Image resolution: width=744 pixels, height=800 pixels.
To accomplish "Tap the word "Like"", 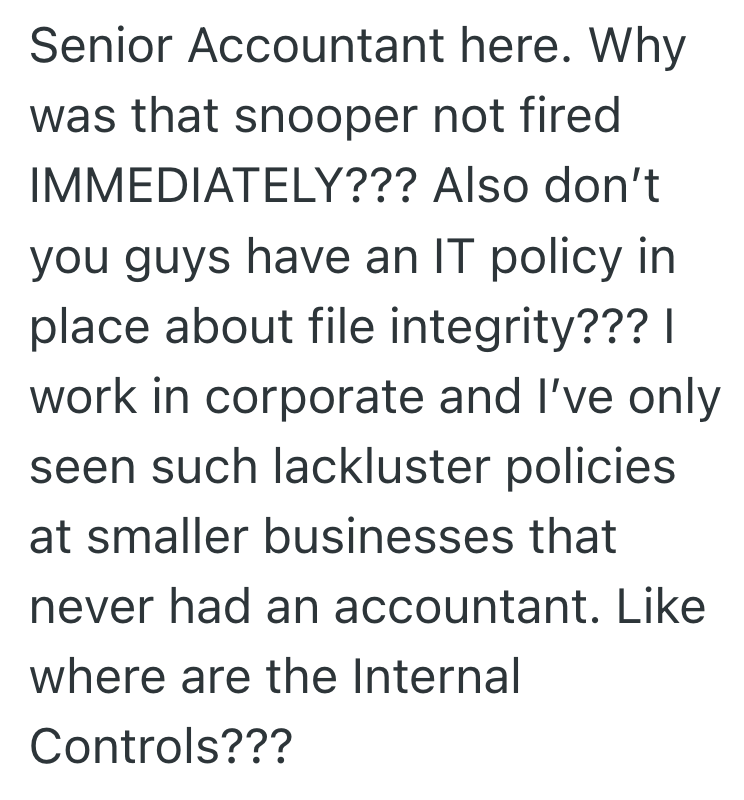I will coord(659,608).
